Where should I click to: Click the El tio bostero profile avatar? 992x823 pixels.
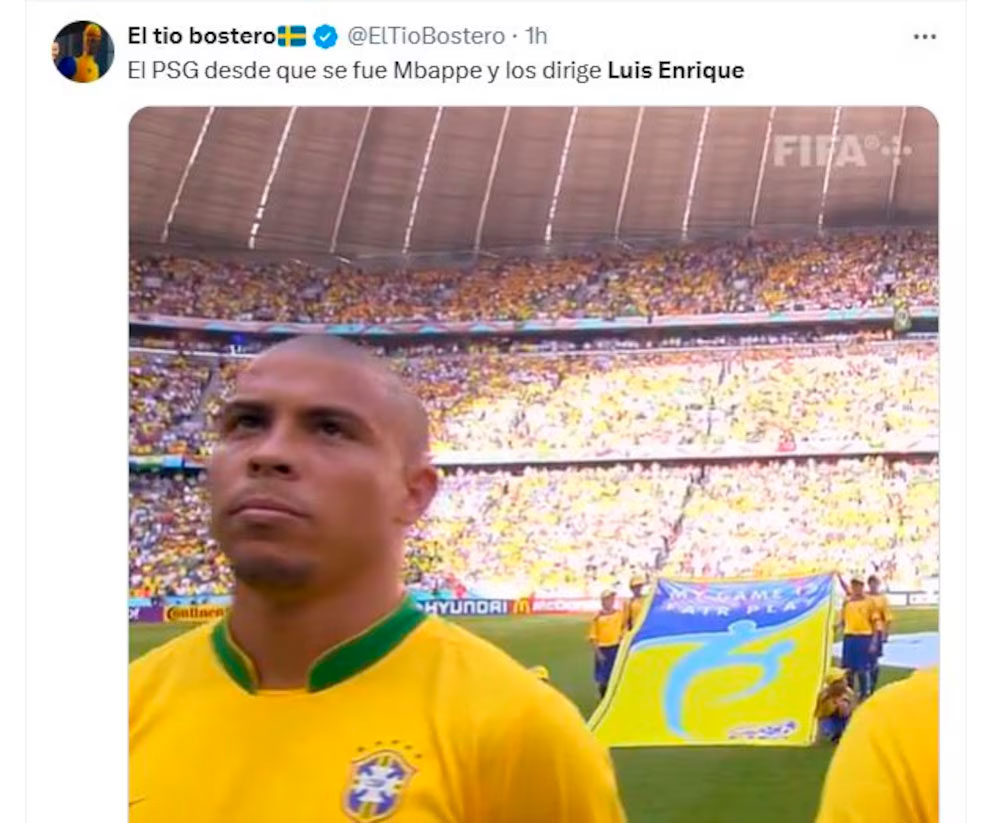tap(83, 52)
